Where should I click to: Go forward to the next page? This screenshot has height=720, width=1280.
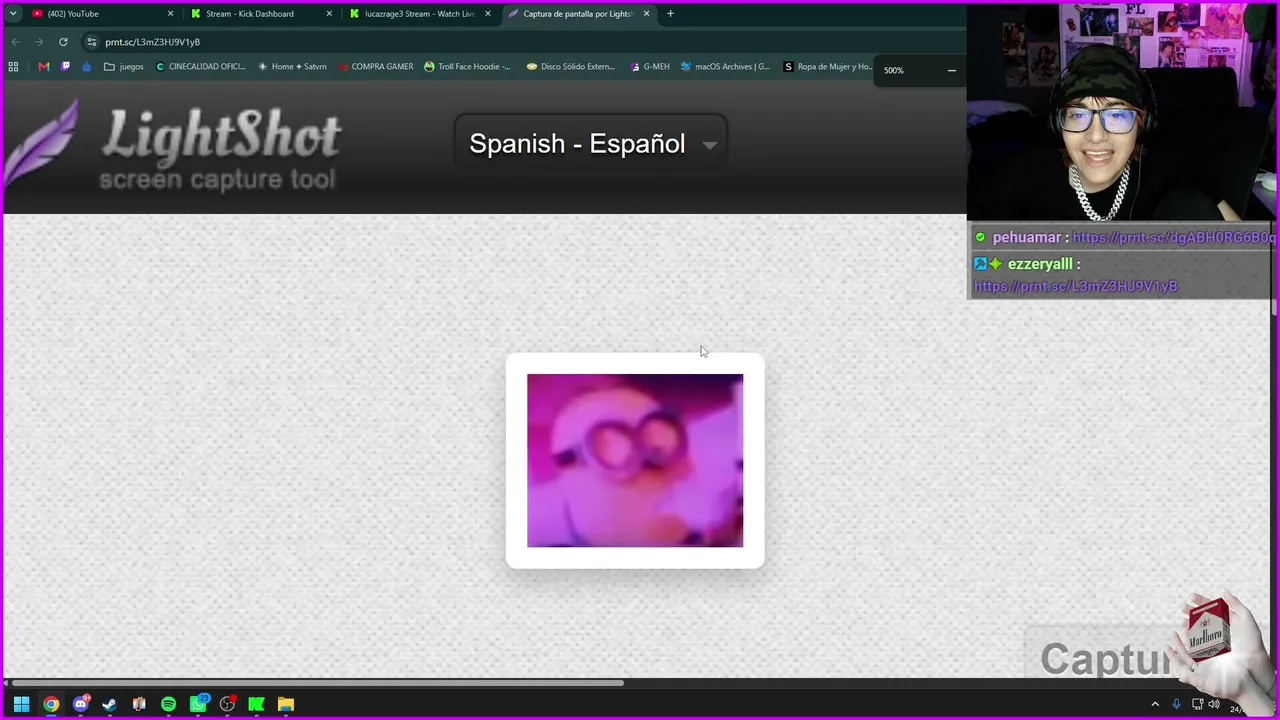coord(39,42)
